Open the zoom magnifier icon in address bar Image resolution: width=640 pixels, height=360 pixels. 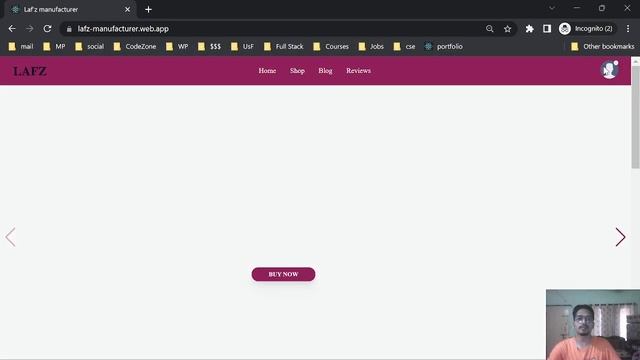click(x=489, y=29)
